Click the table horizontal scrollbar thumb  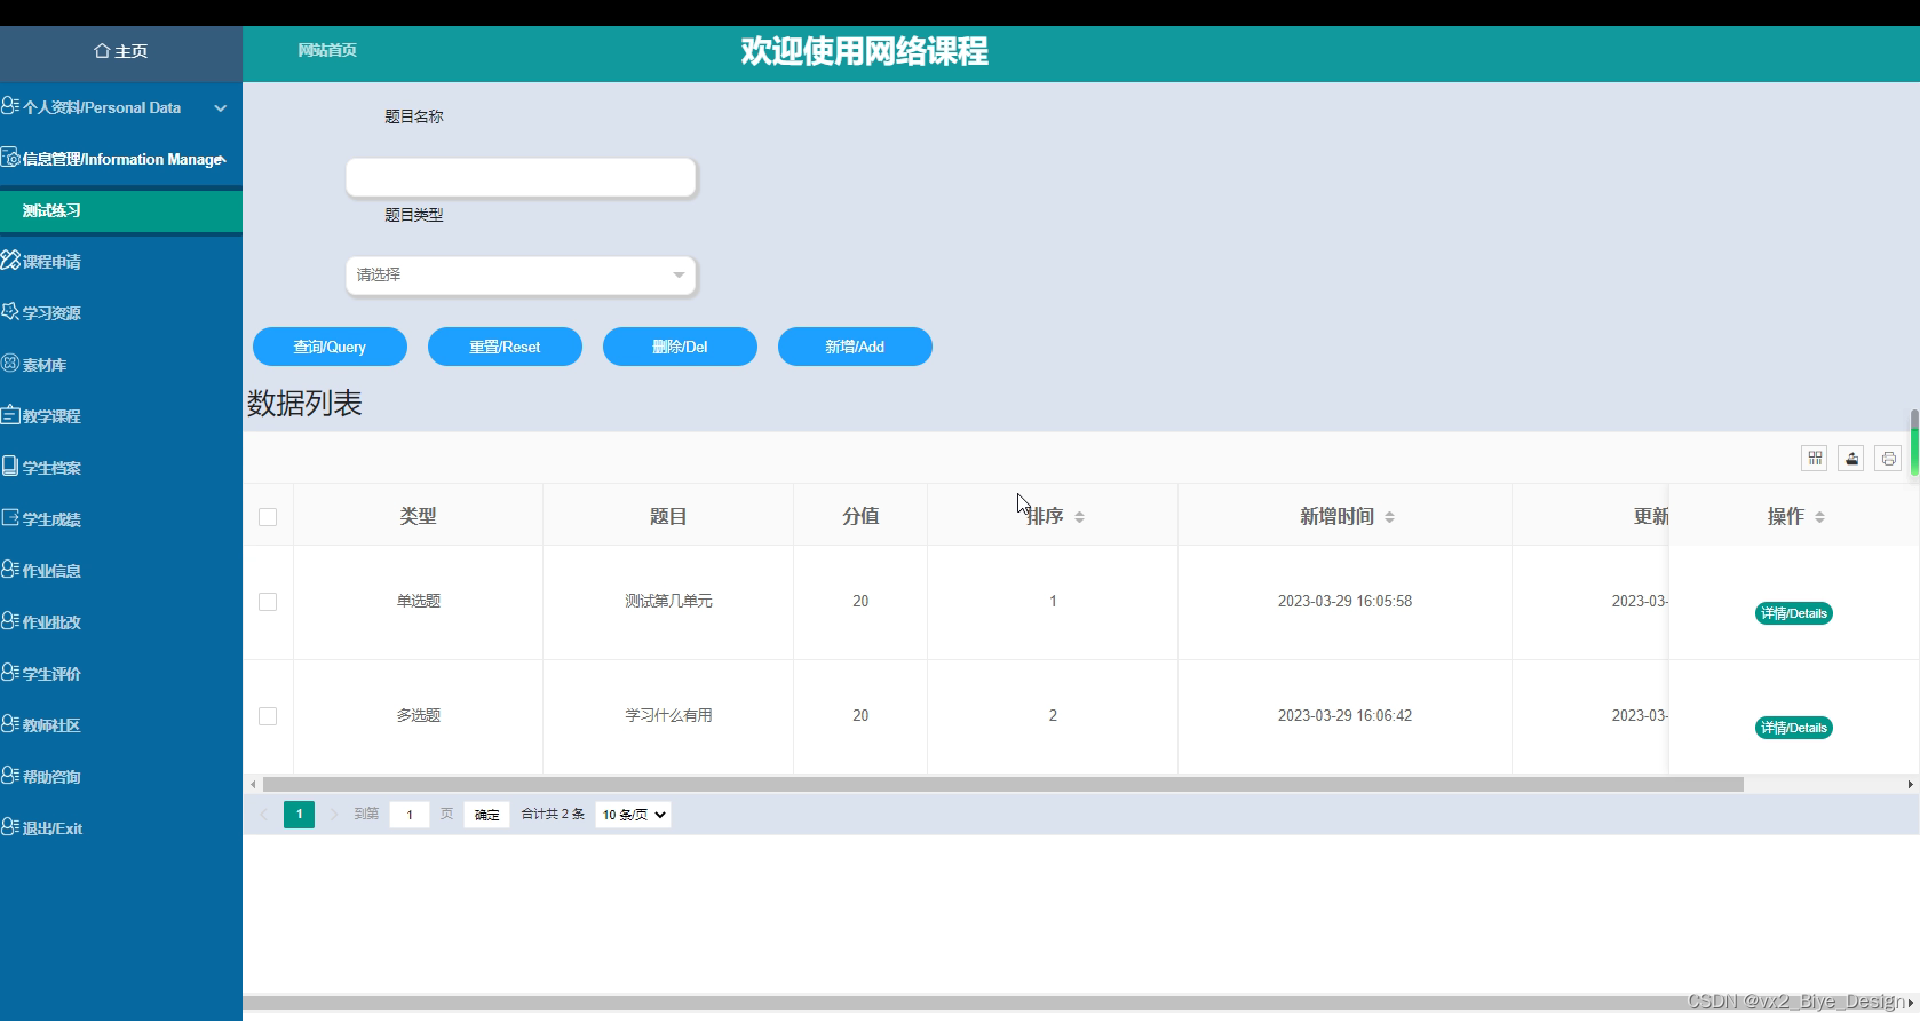tap(1003, 784)
